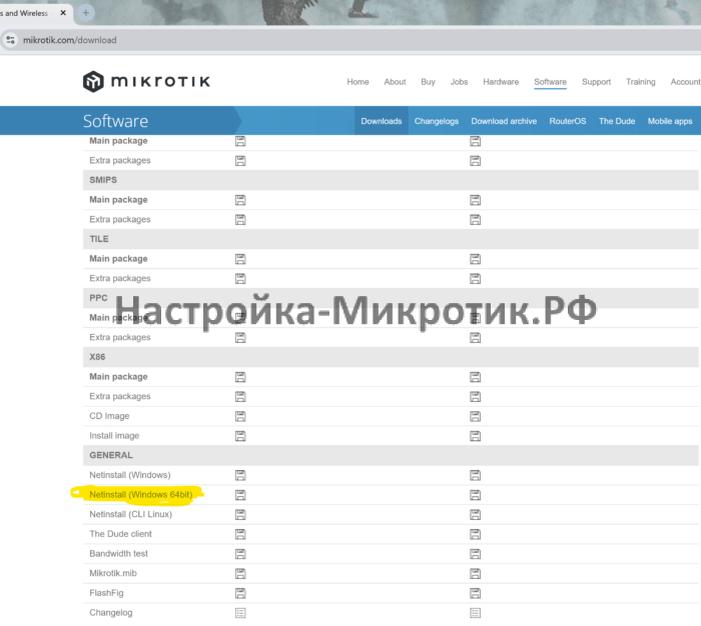Open the Support menu item
Viewport: 701px width, 626px height.
click(596, 82)
